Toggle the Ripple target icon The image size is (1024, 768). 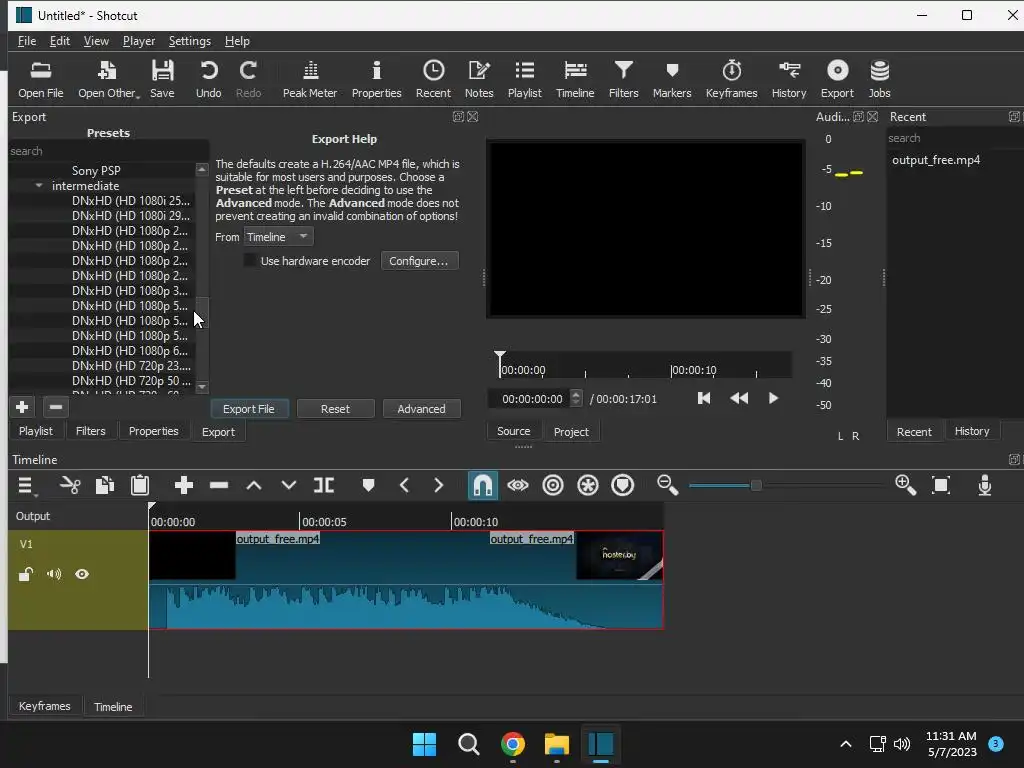pyautogui.click(x=553, y=485)
